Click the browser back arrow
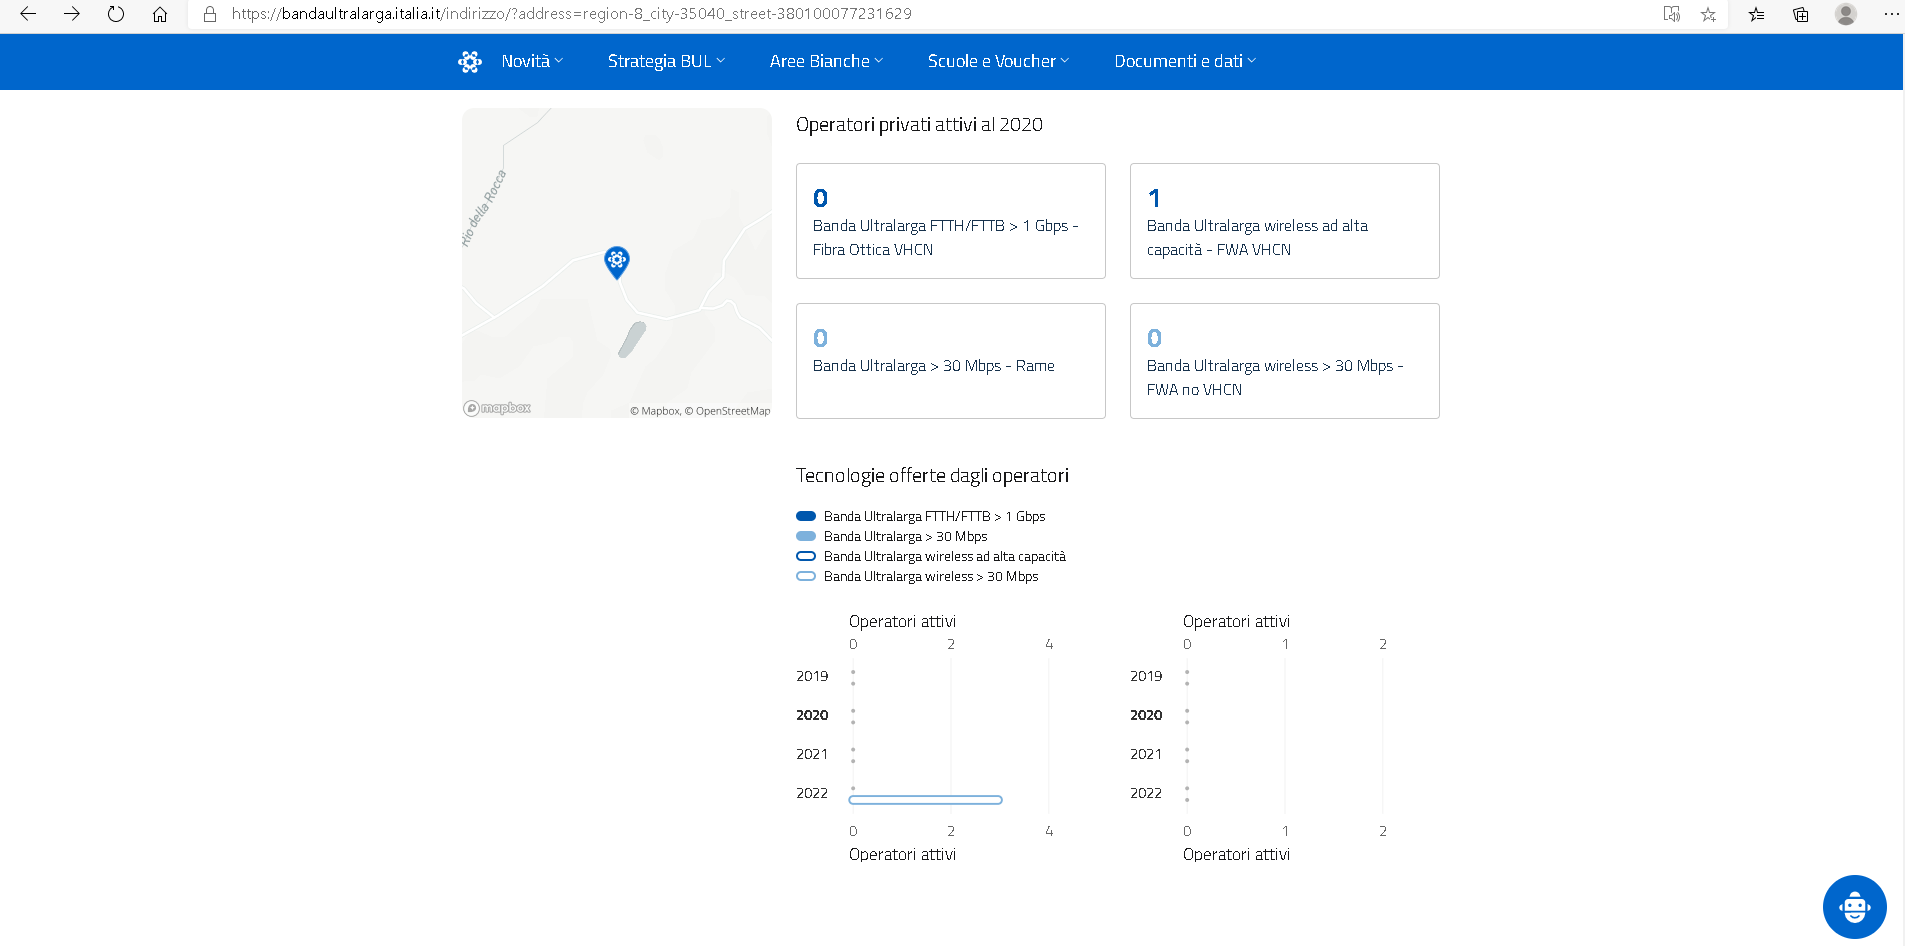 [28, 14]
